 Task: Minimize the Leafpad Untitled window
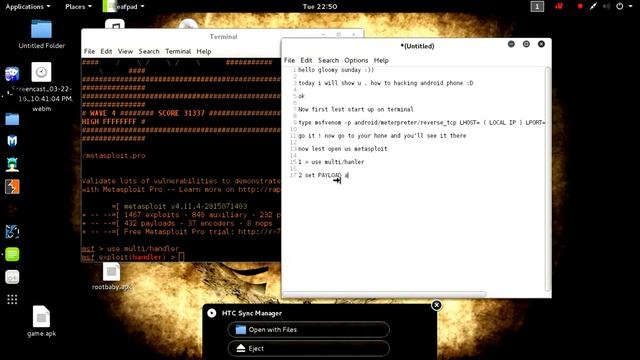(511, 44)
